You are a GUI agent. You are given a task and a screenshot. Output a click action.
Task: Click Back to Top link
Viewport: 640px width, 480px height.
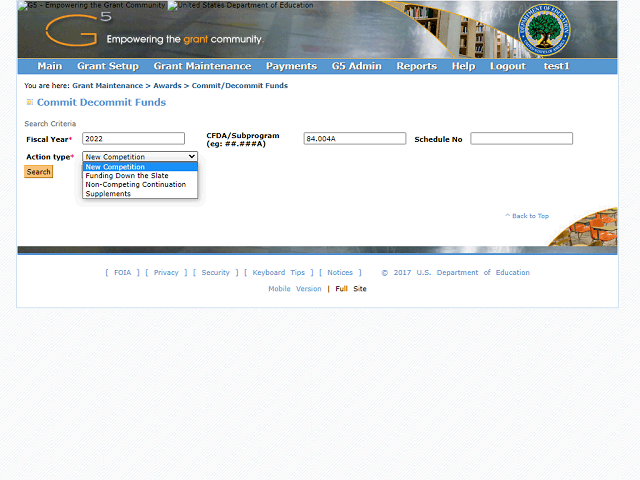527,216
